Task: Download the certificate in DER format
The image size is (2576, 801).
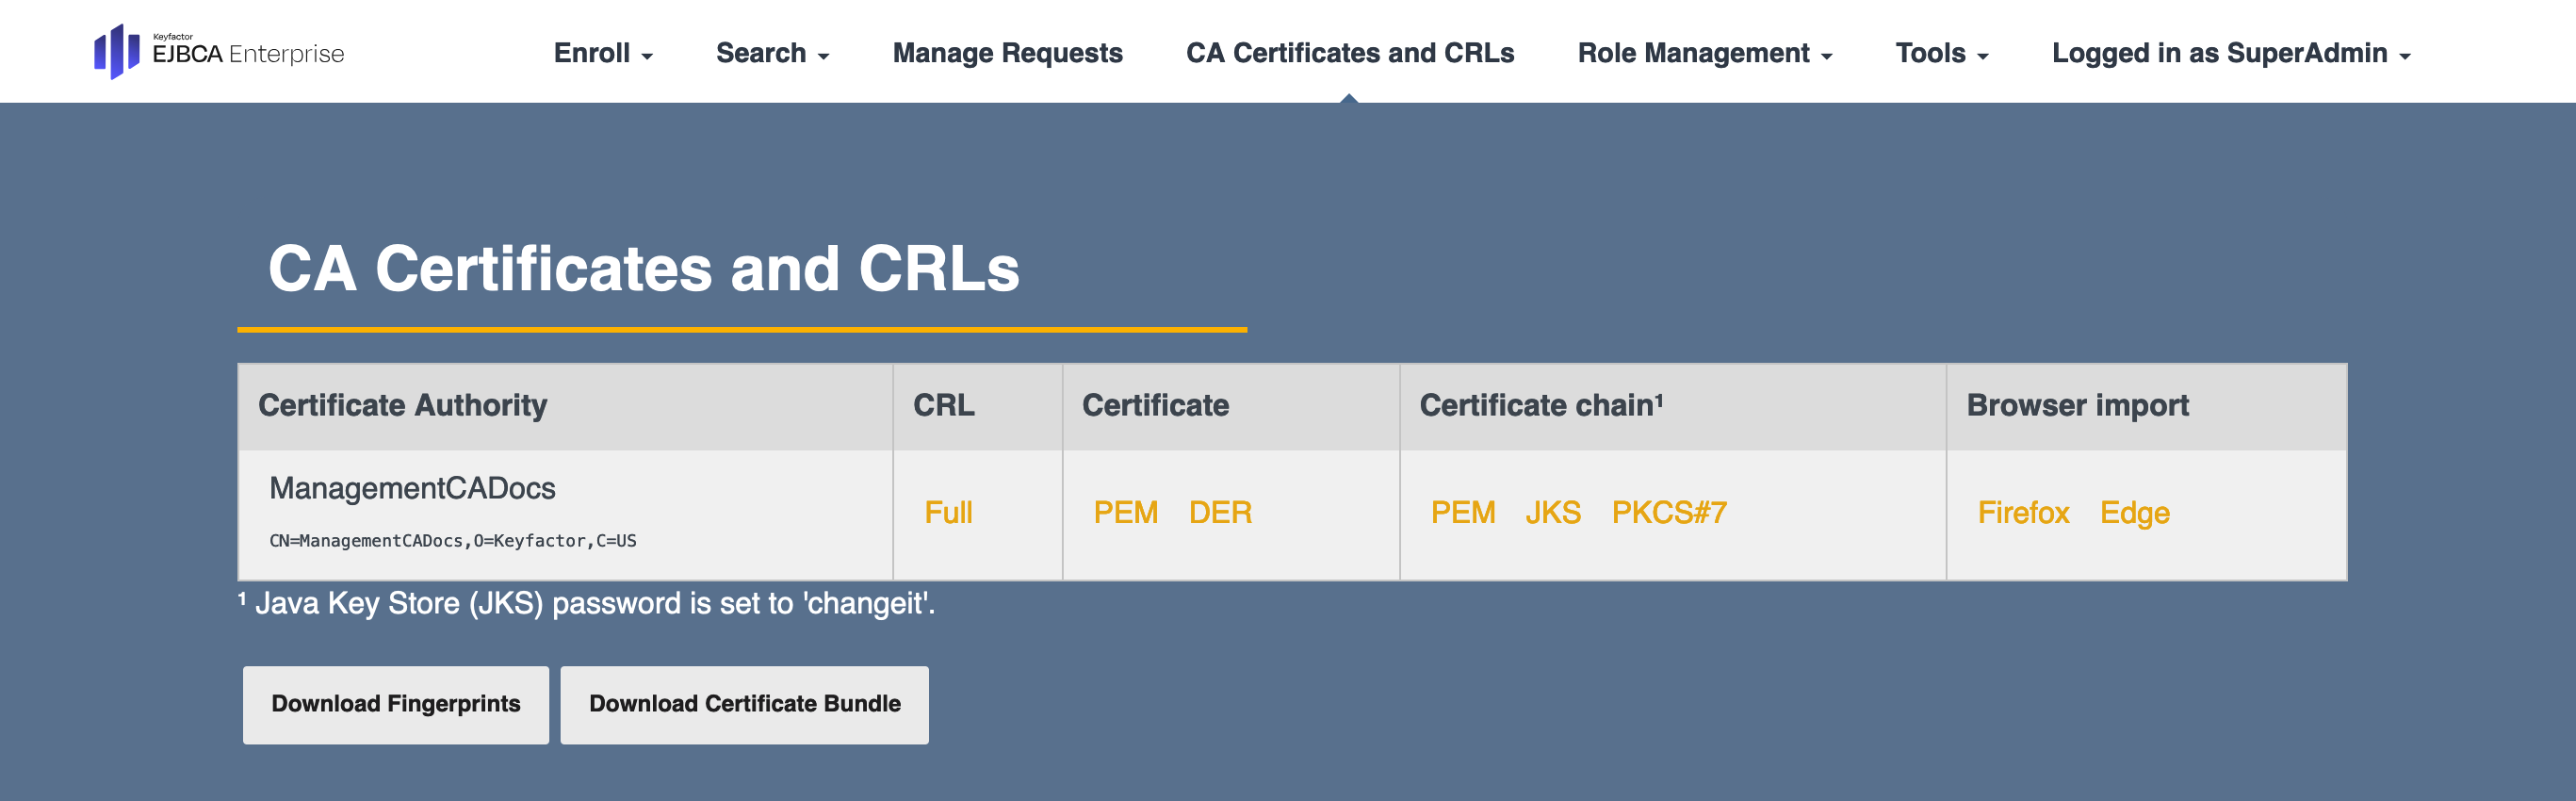Action: (1219, 513)
